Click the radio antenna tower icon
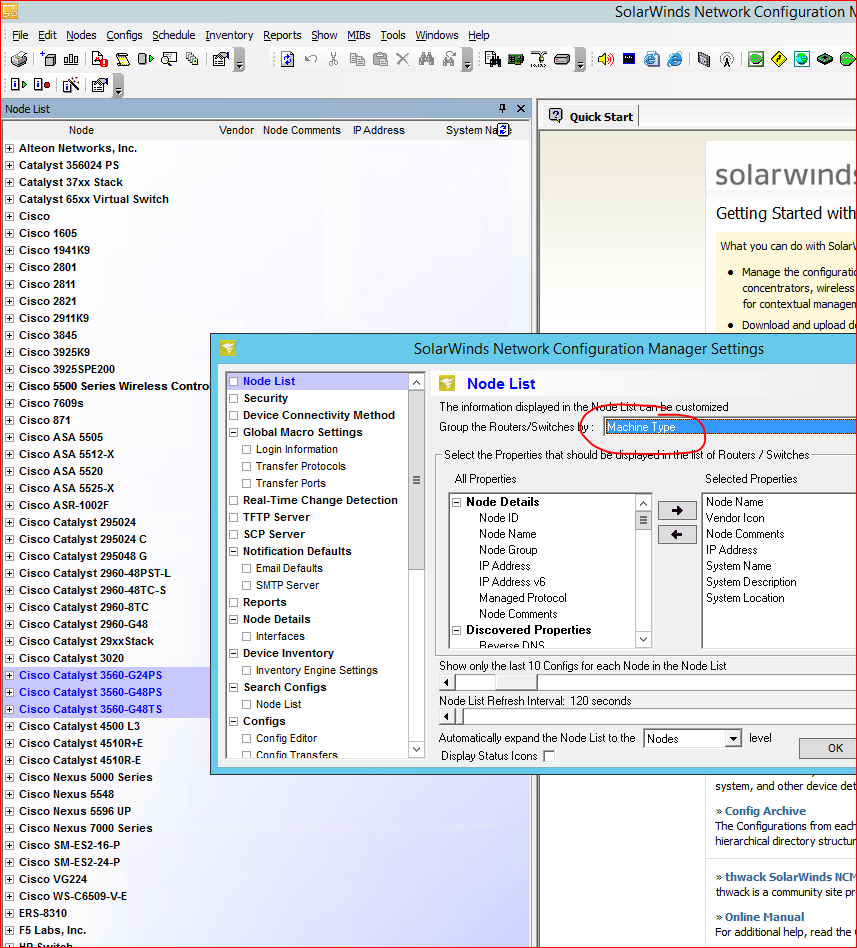The image size is (857, 948). click(727, 59)
